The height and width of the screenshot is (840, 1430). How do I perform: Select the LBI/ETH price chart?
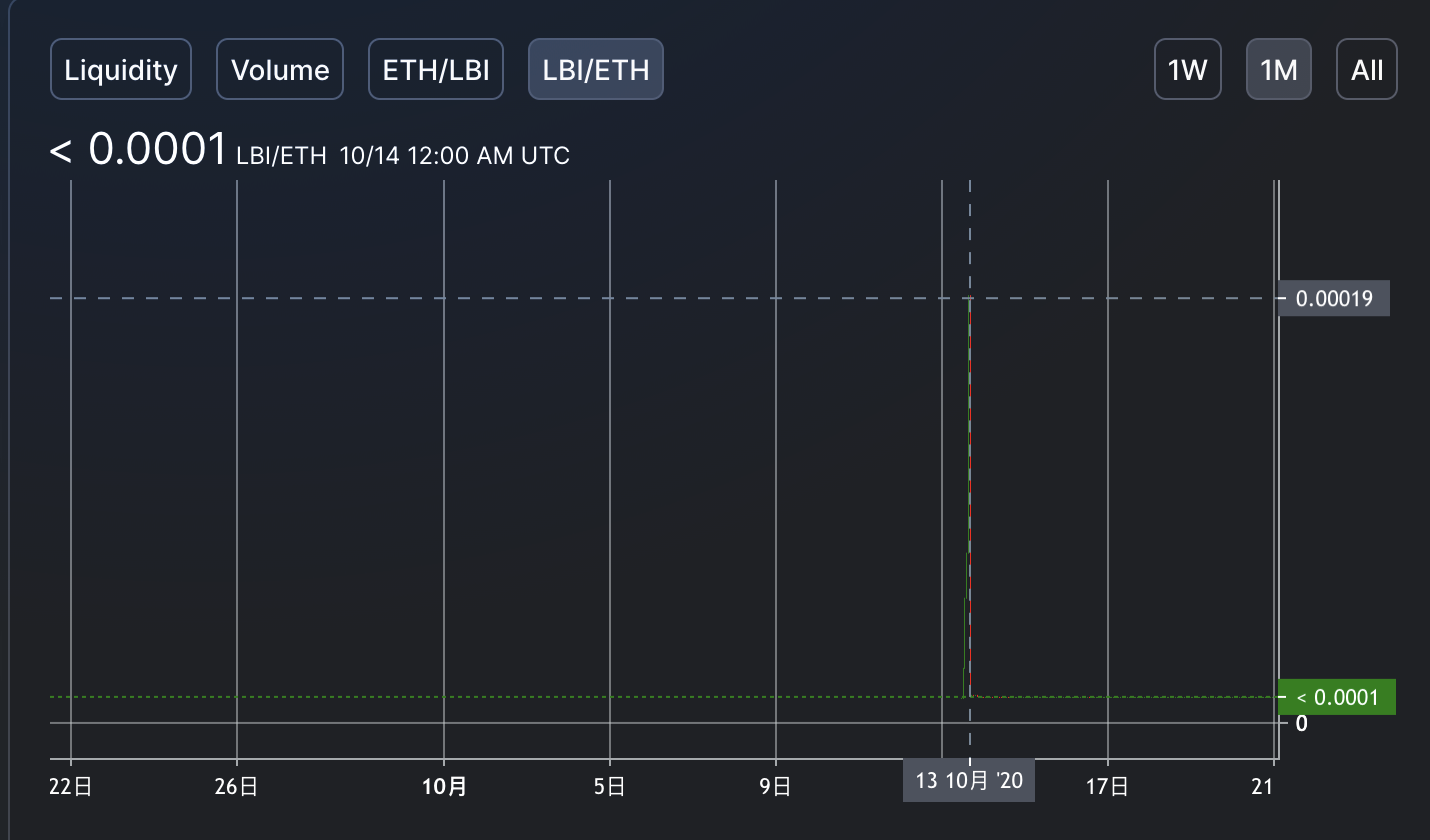click(x=596, y=69)
